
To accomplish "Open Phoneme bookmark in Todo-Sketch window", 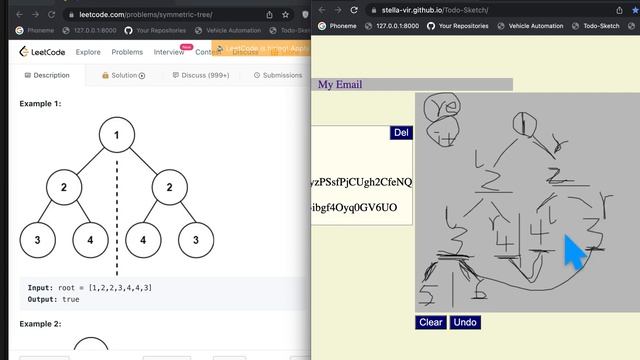I will (337, 26).
